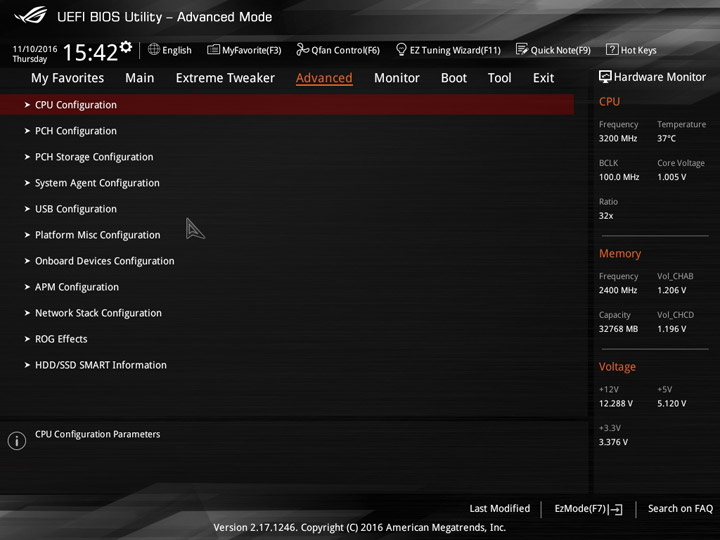Switch to EzMode(F7) label
720x540 pixels.
point(580,508)
